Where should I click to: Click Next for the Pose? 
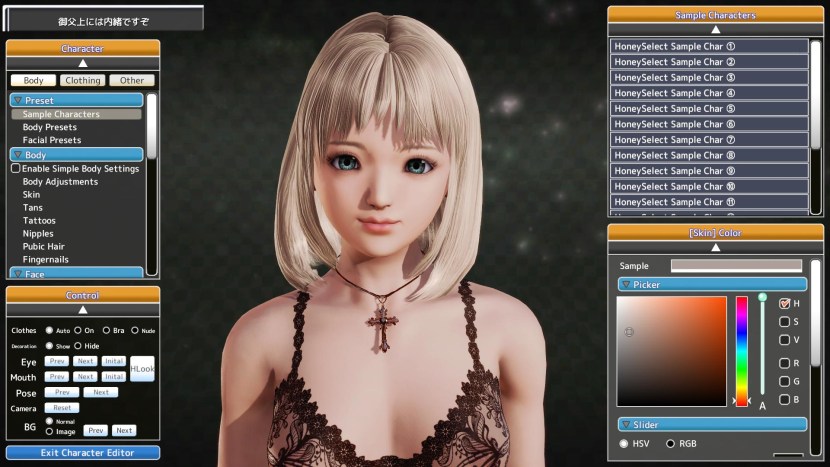(100, 393)
